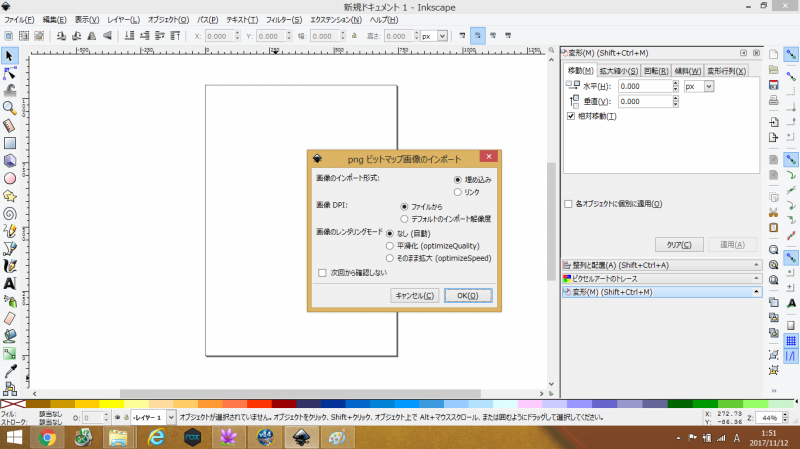Select the Connector tool

9,389
